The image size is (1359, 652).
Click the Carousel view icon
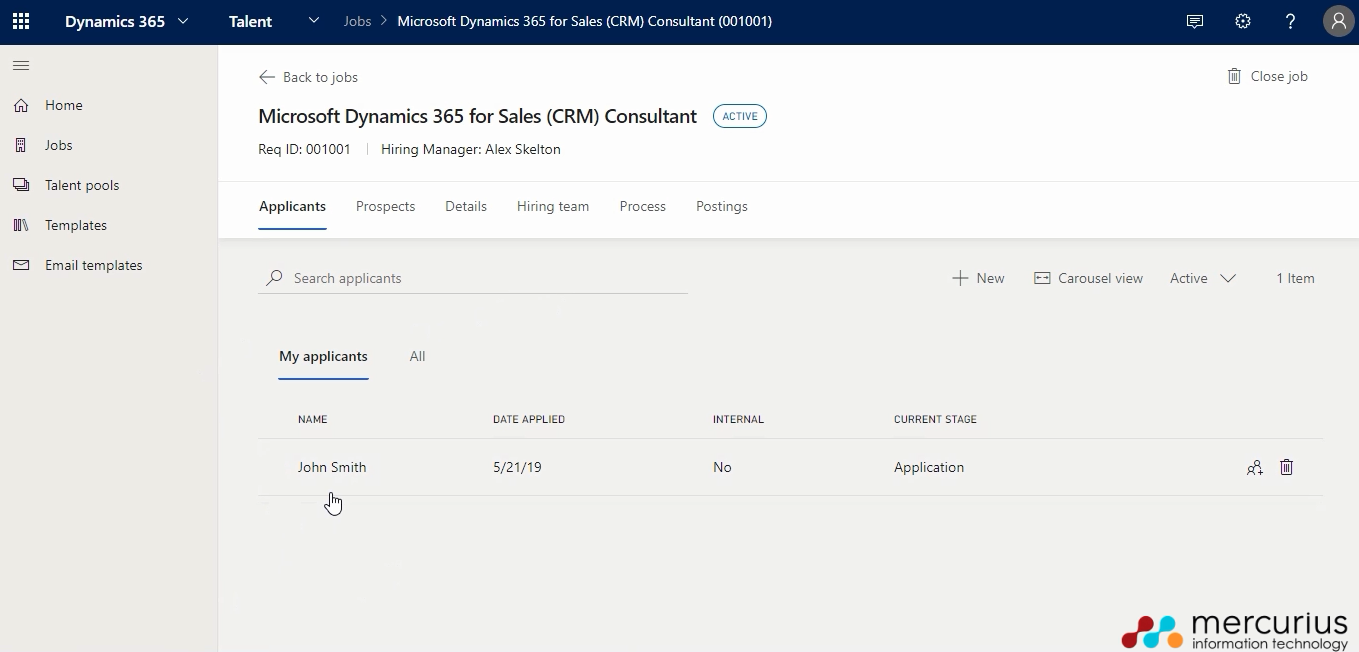coord(1042,278)
